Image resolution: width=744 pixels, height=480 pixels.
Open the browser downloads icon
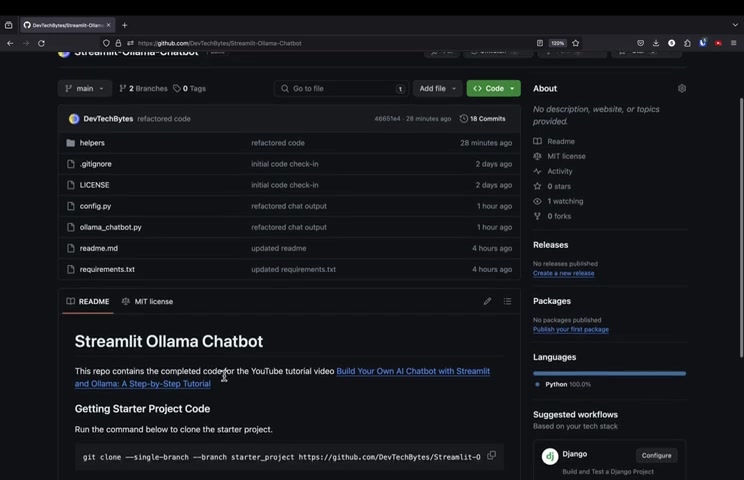pyautogui.click(x=656, y=43)
